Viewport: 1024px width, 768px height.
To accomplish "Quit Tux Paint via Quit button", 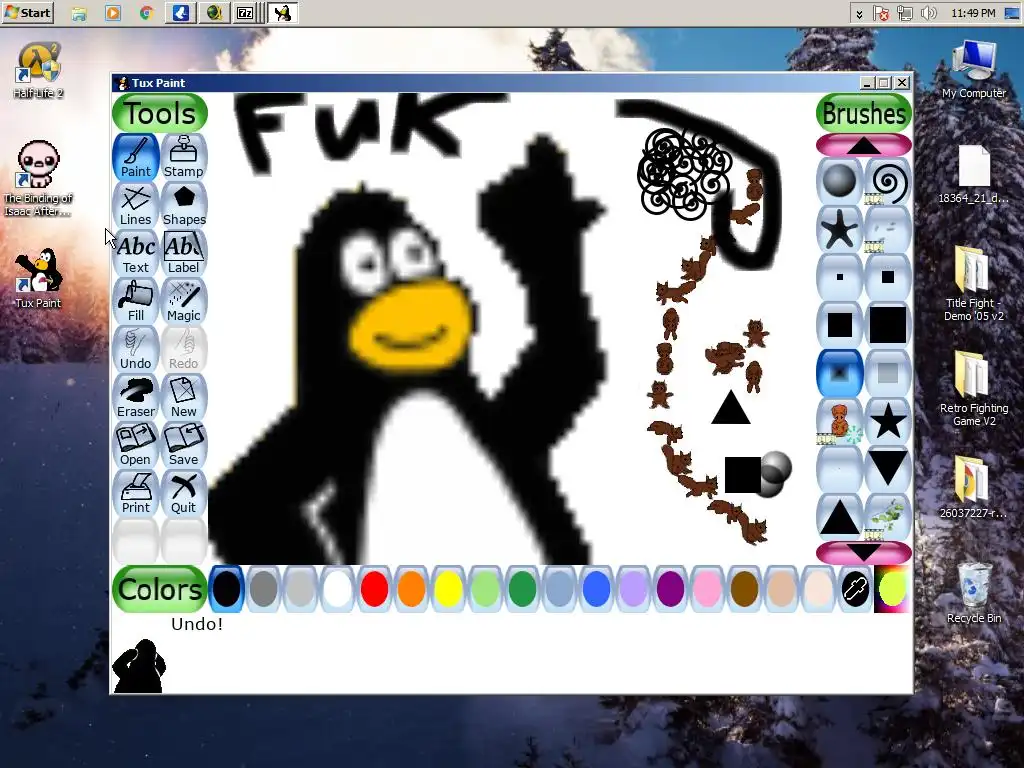I will coord(184,493).
